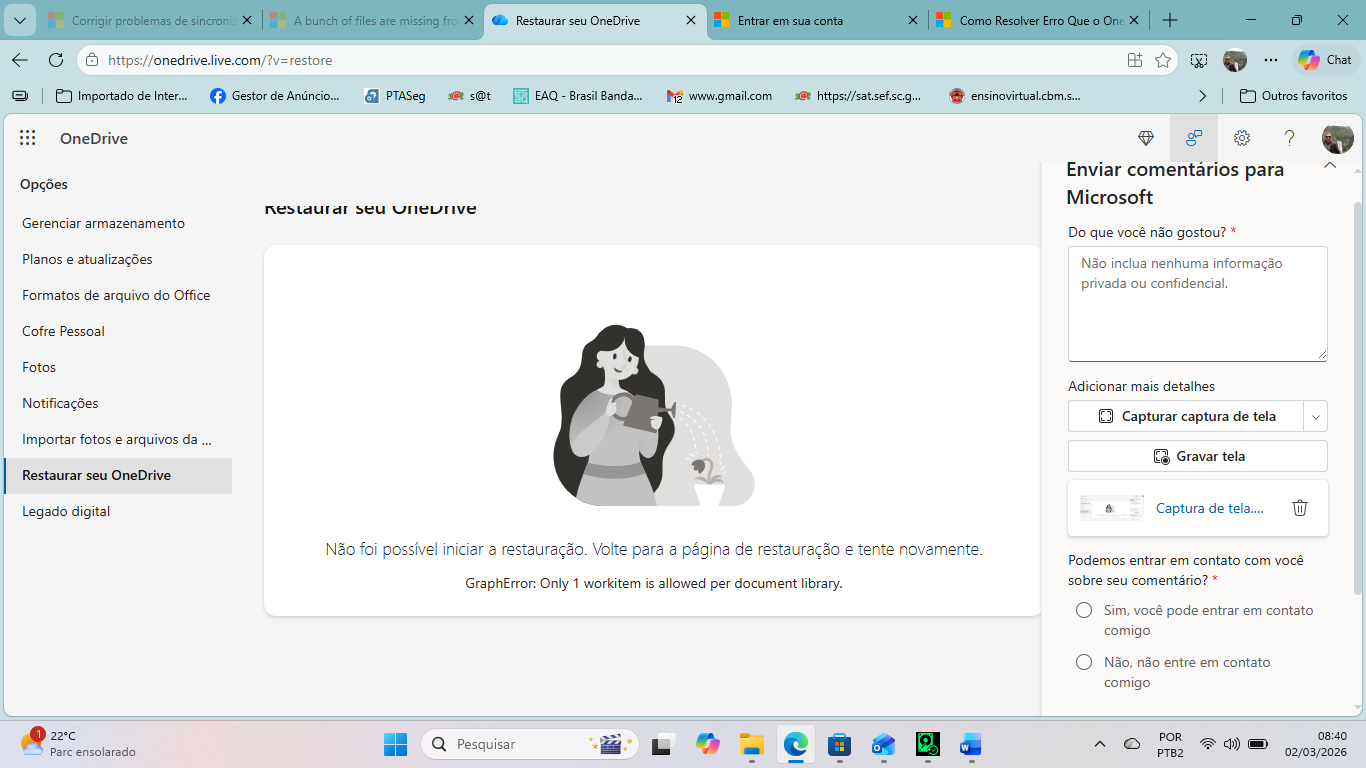Click the browser address bar URL
The height and width of the screenshot is (768, 1366).
(x=220, y=60)
